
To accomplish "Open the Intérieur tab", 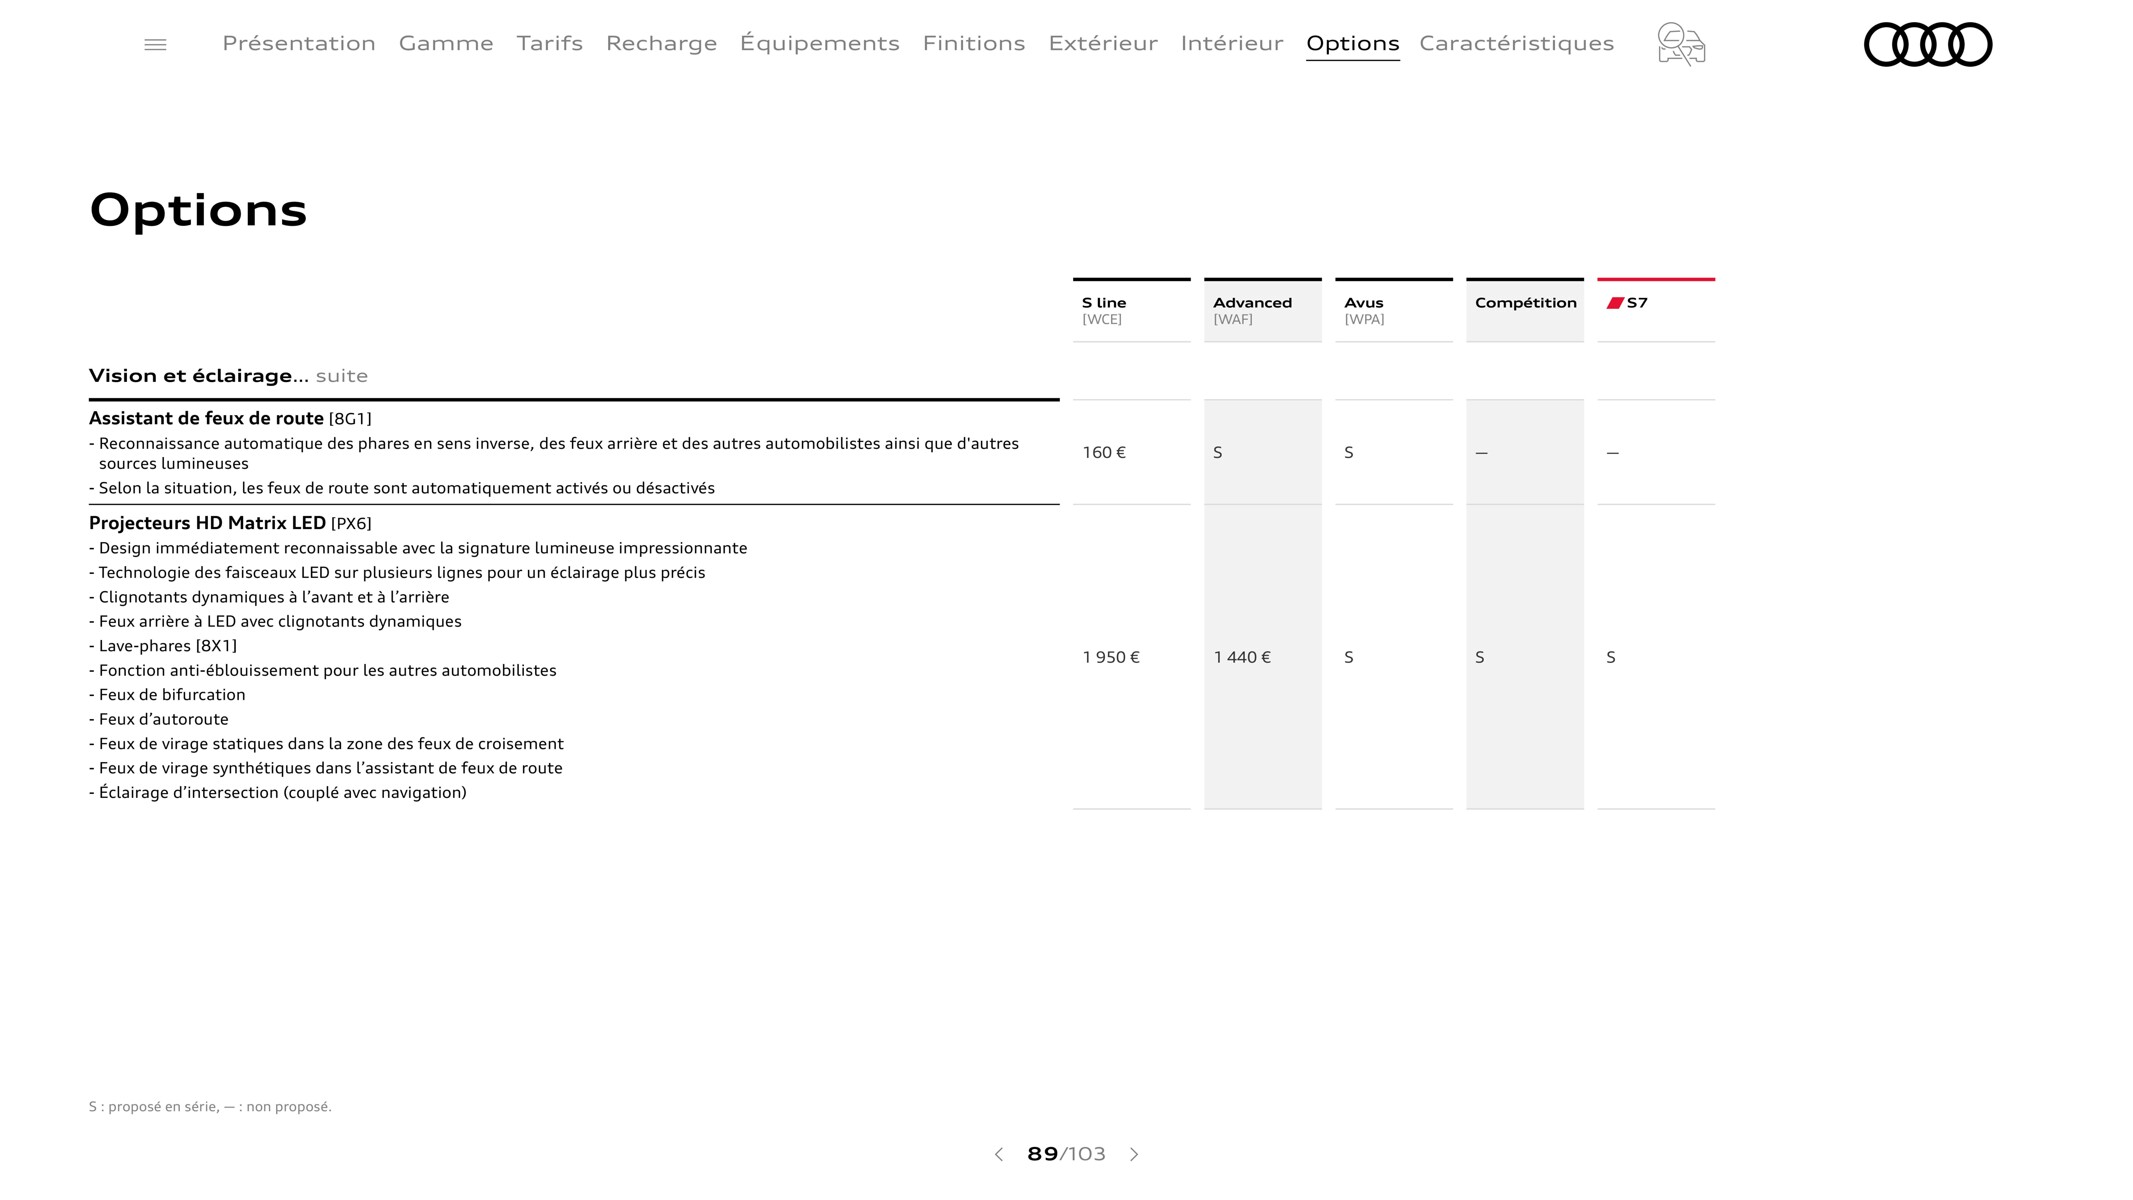I will (1231, 43).
